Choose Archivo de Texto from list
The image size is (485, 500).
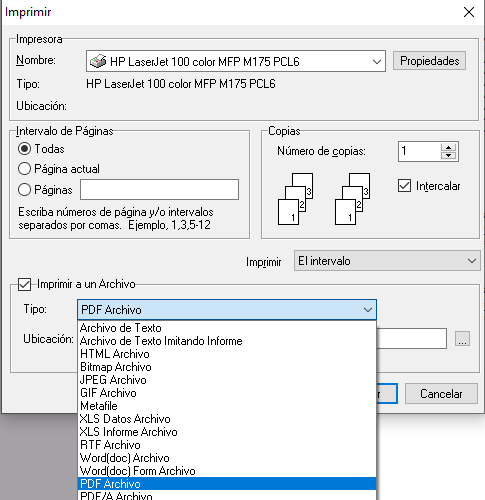[x=227, y=328]
